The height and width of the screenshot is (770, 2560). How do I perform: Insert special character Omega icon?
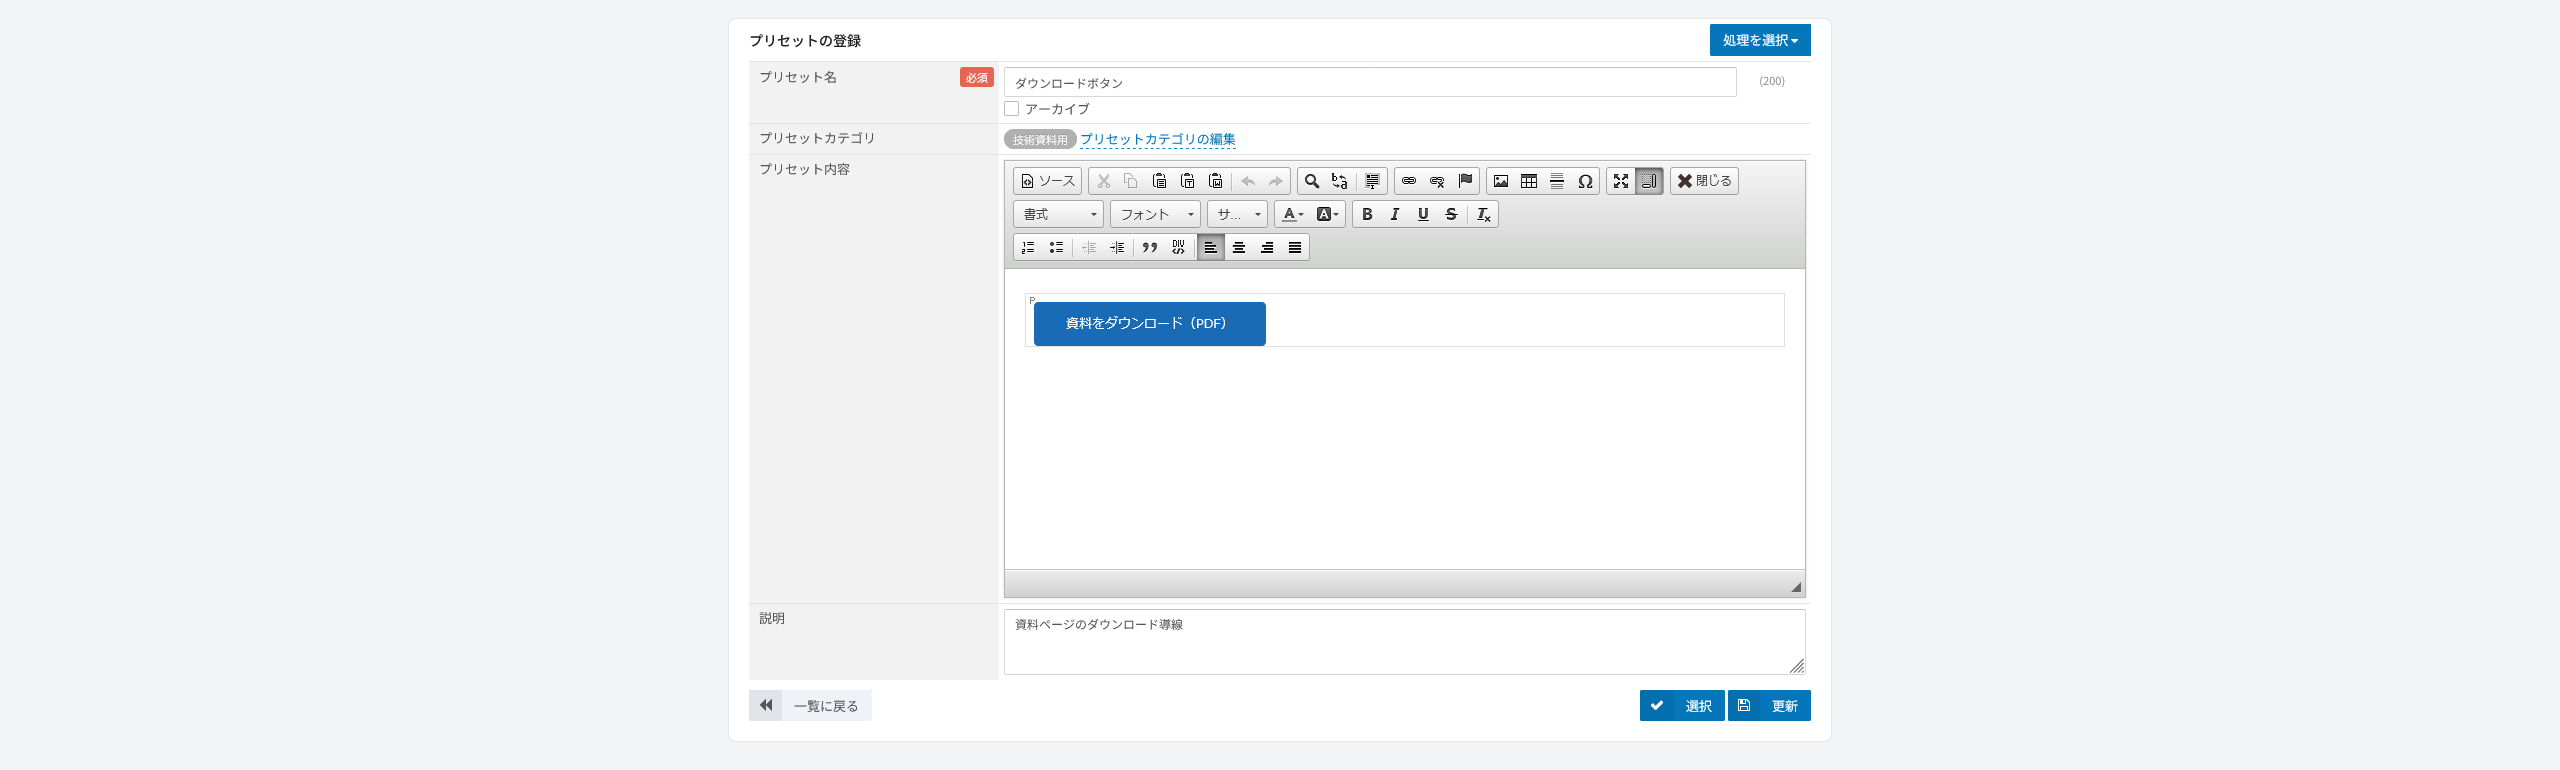(x=1585, y=181)
